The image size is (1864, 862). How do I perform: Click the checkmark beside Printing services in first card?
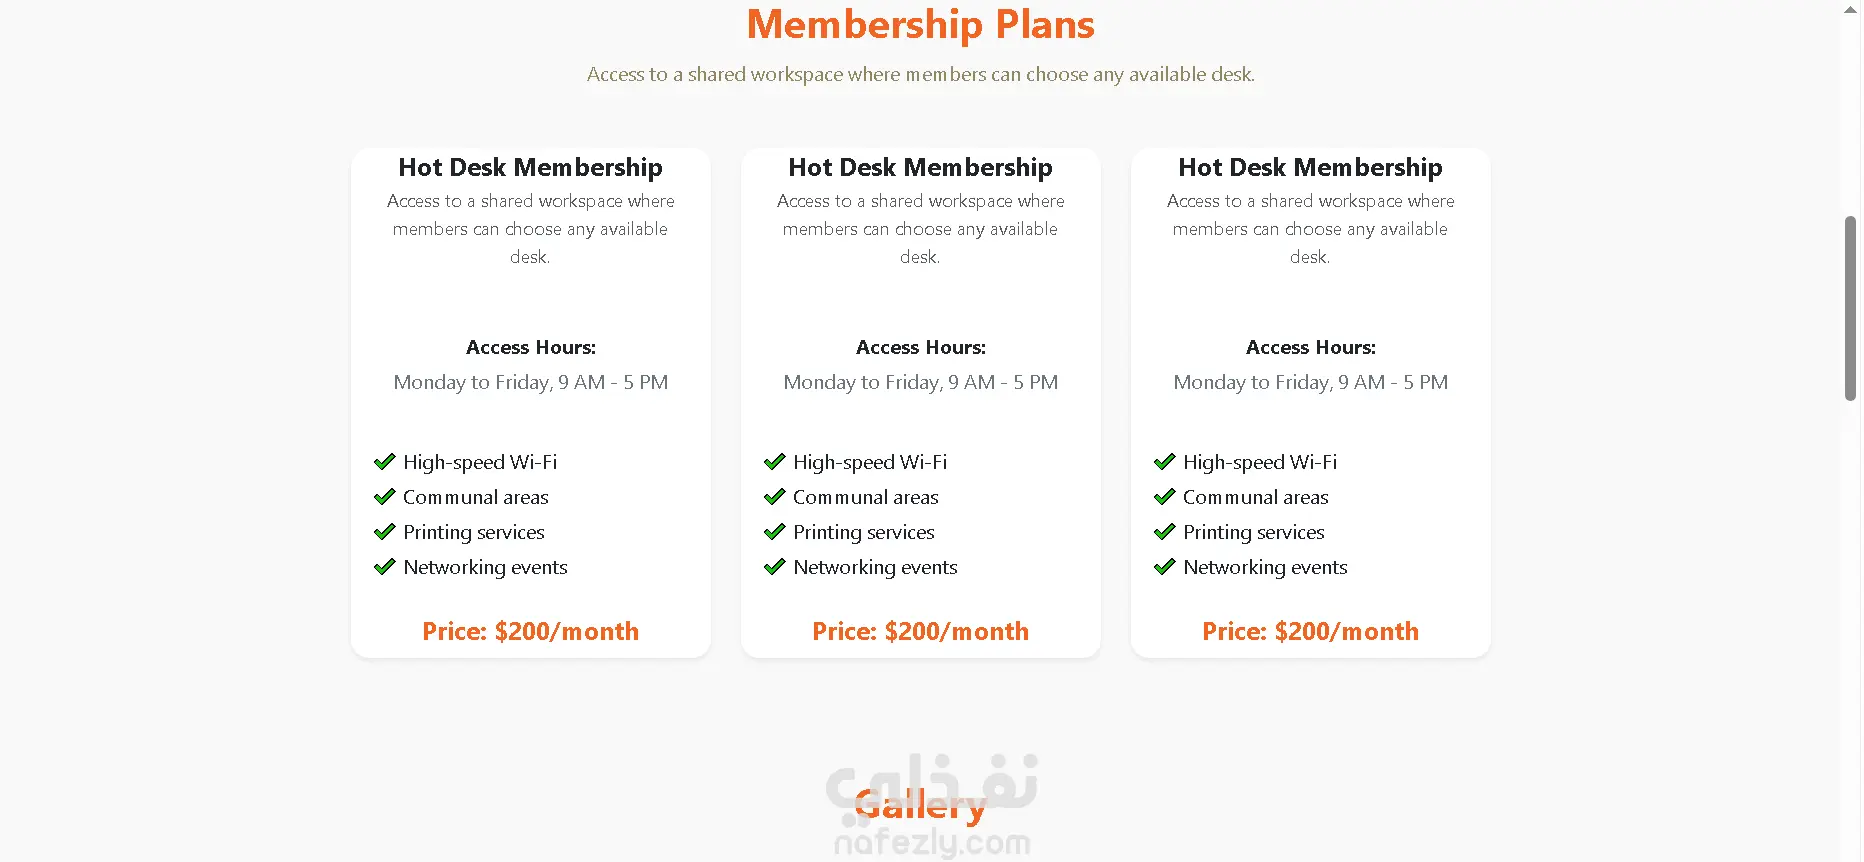[x=384, y=532]
